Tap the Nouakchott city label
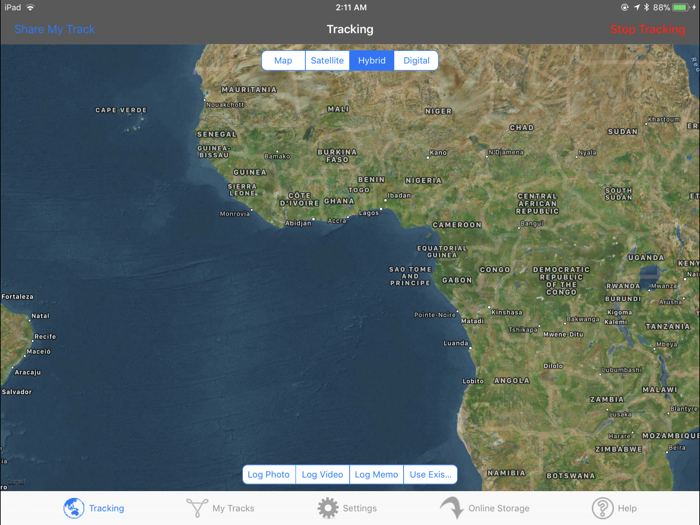The height and width of the screenshot is (525, 700). click(x=225, y=104)
